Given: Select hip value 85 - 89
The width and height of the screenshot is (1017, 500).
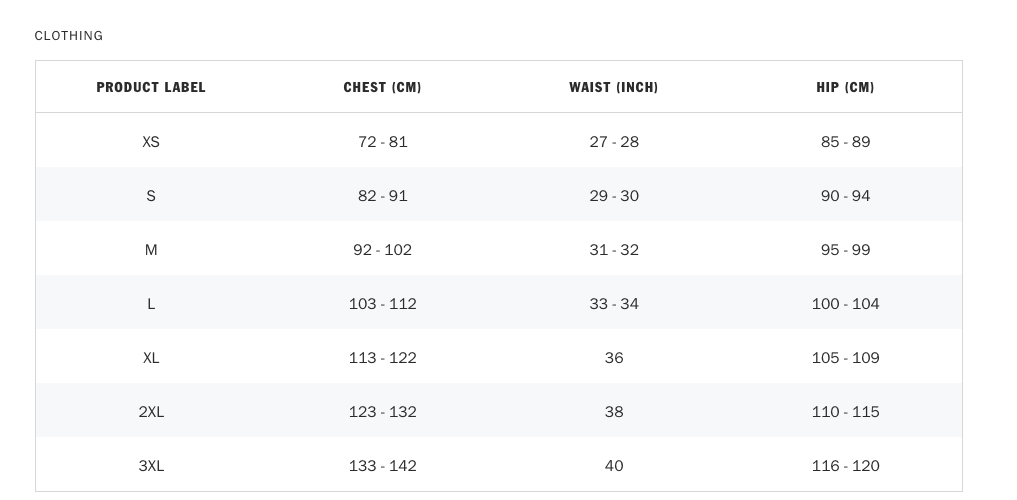Looking at the screenshot, I should pyautogui.click(x=845, y=142).
